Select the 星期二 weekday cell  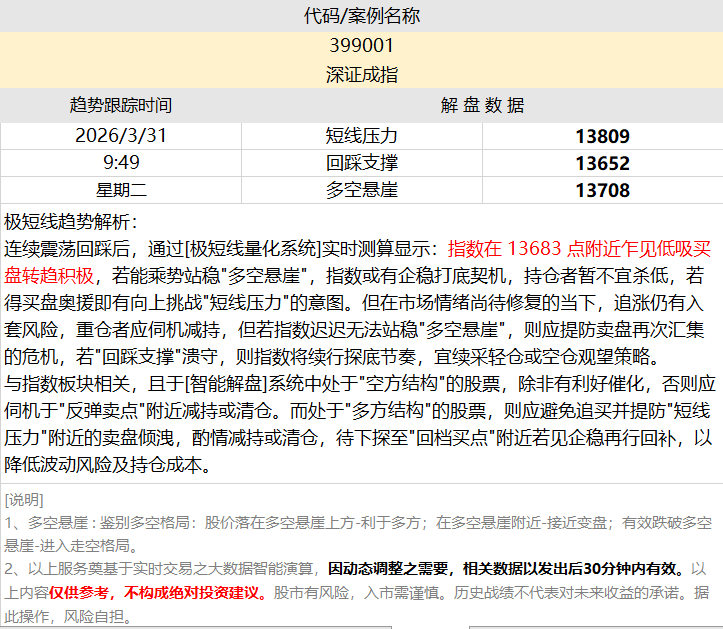click(x=120, y=190)
